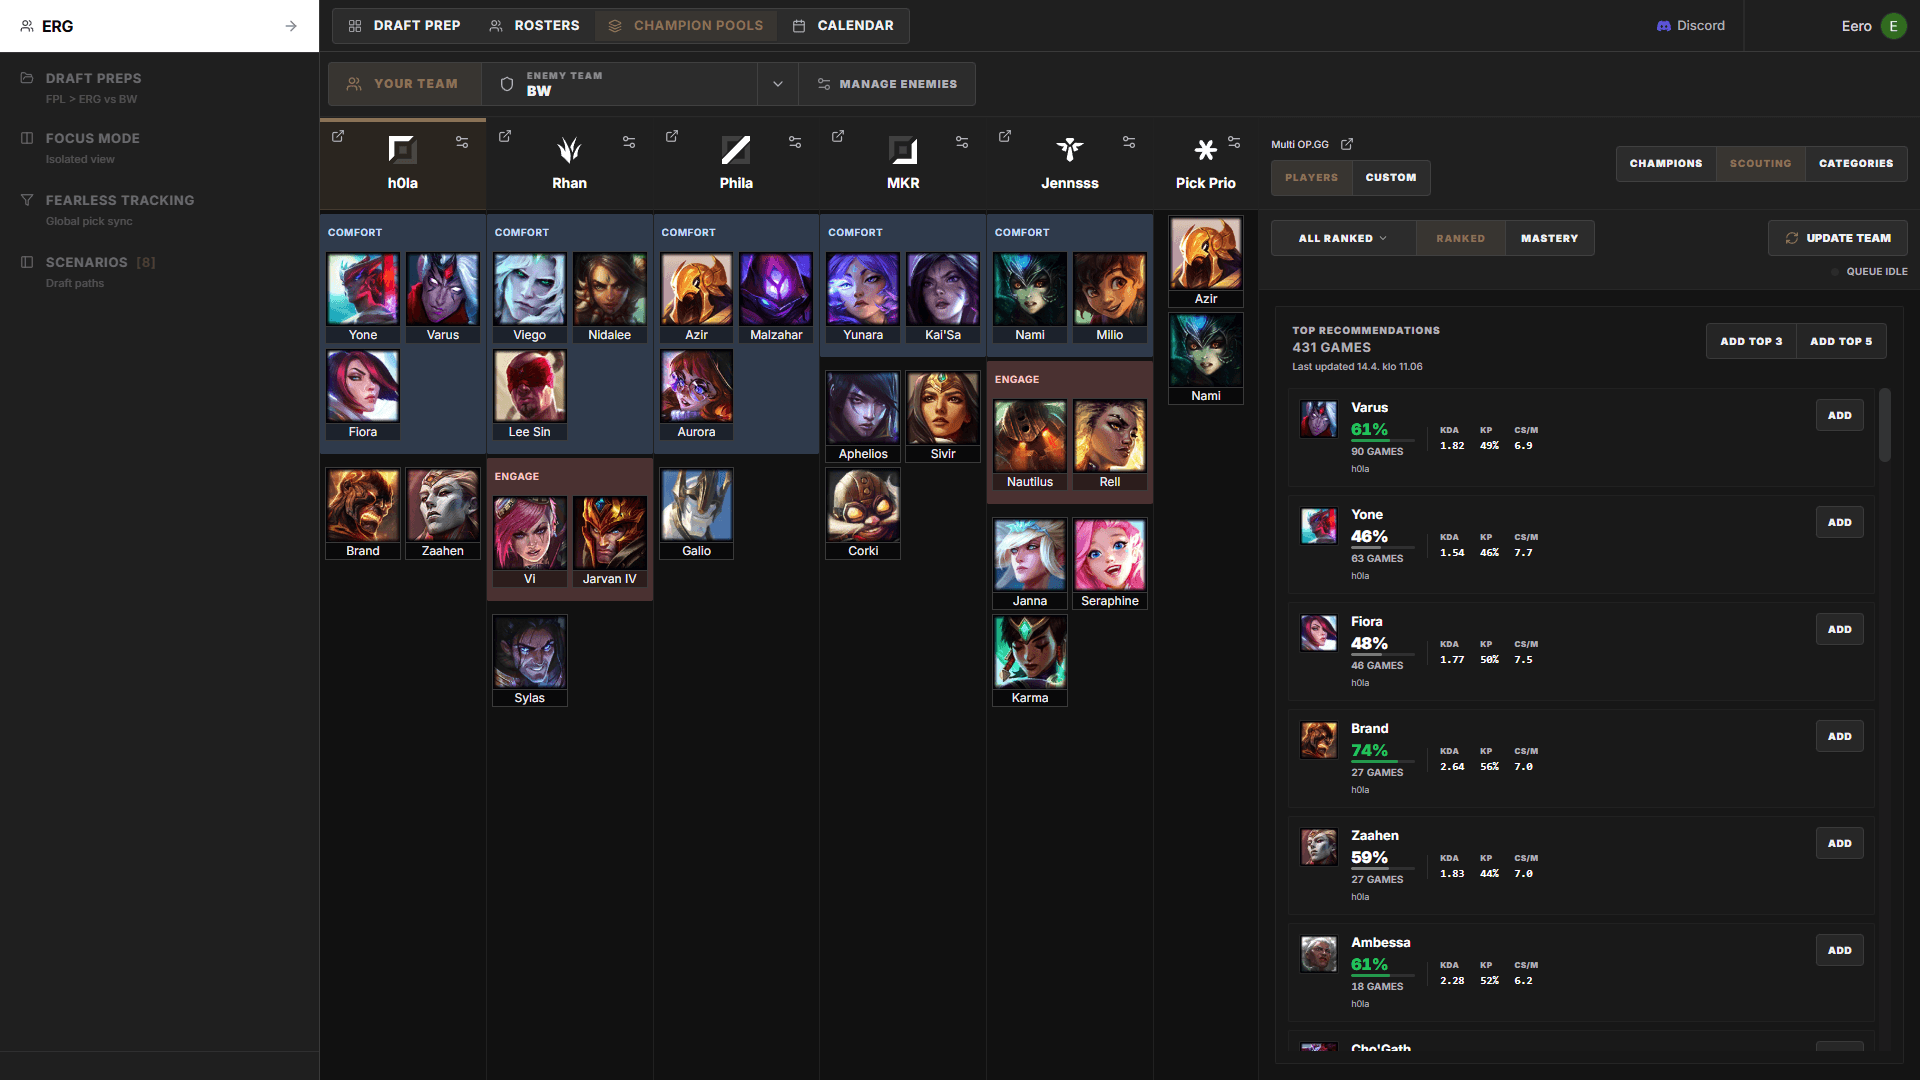
Task: Open Multi OP.GG external link icon
Action: (x=1347, y=144)
